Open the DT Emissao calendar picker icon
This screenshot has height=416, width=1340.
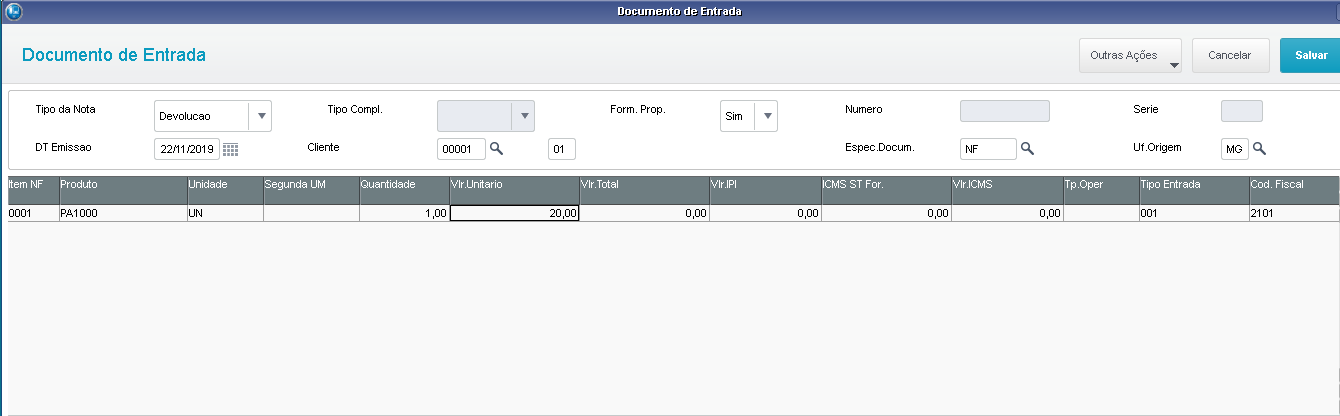click(x=231, y=149)
